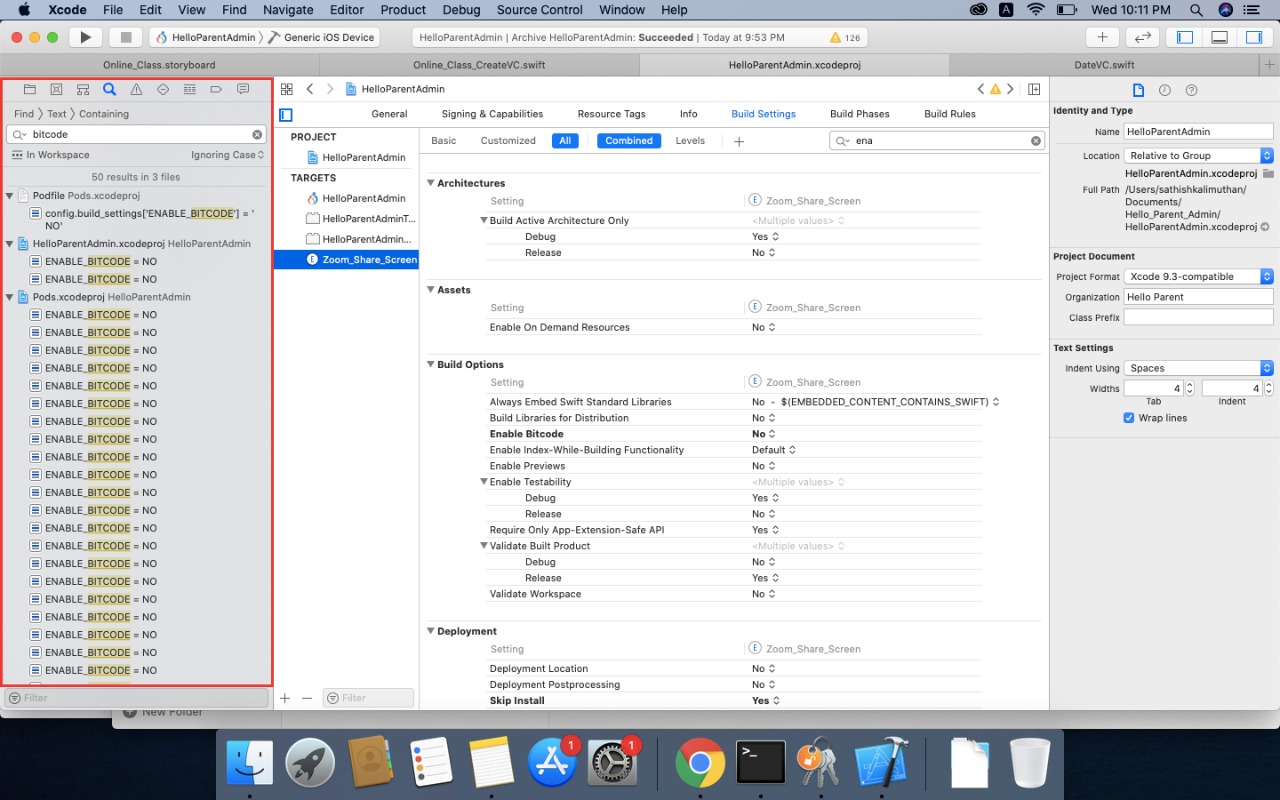1280x800 pixels.
Task: Add a new target with the plus button
Action: tap(285, 698)
